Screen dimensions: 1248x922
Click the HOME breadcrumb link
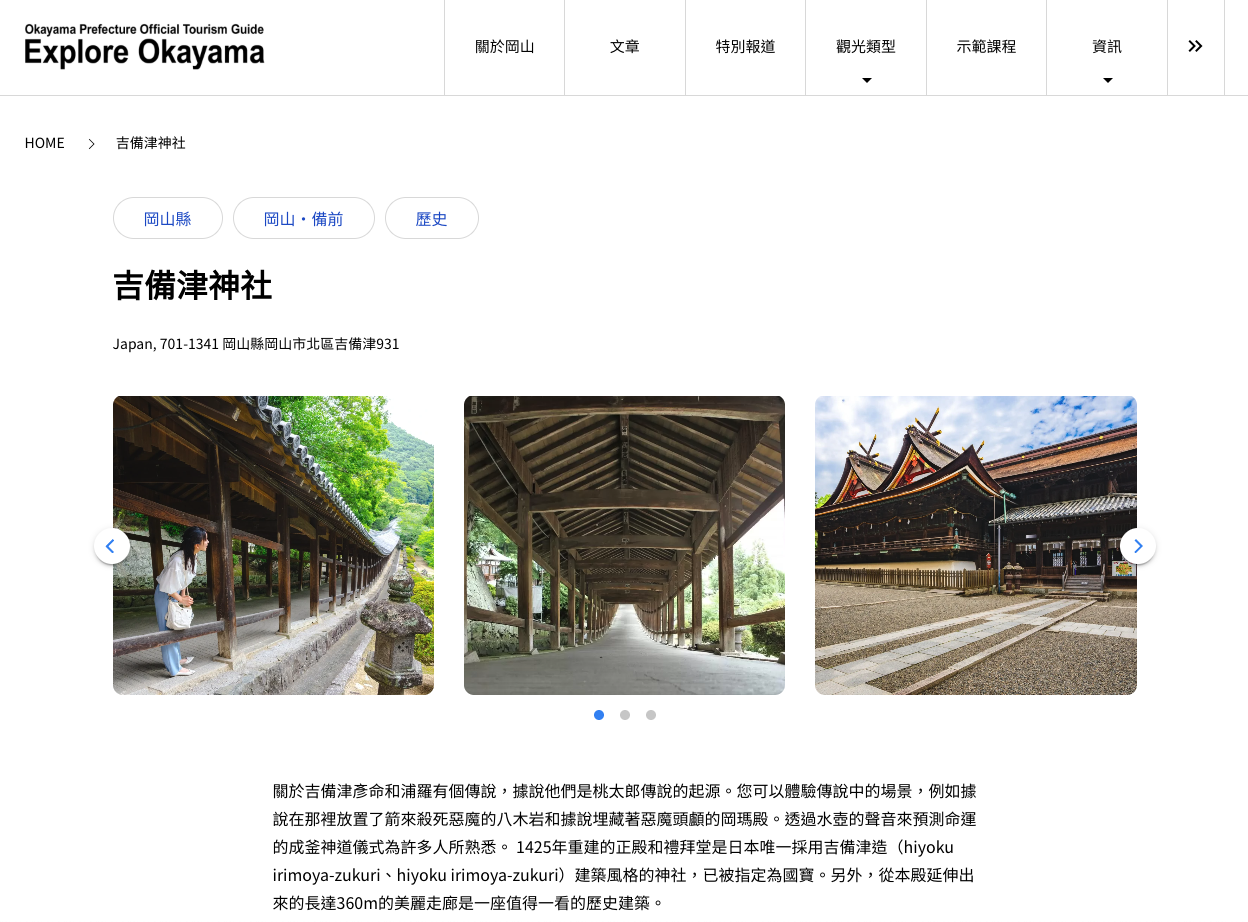point(45,143)
